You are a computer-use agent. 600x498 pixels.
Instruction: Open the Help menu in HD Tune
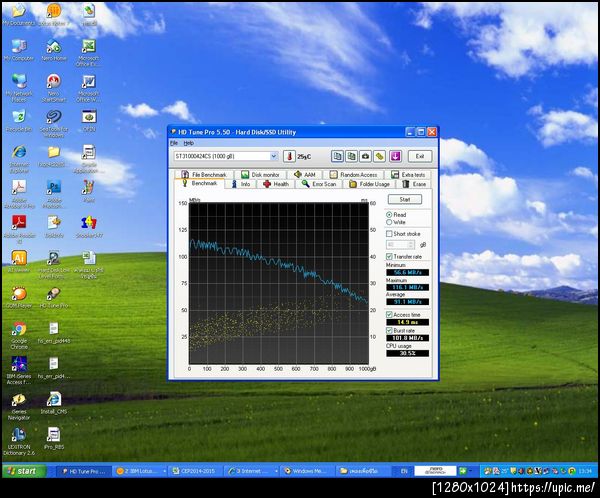189,143
